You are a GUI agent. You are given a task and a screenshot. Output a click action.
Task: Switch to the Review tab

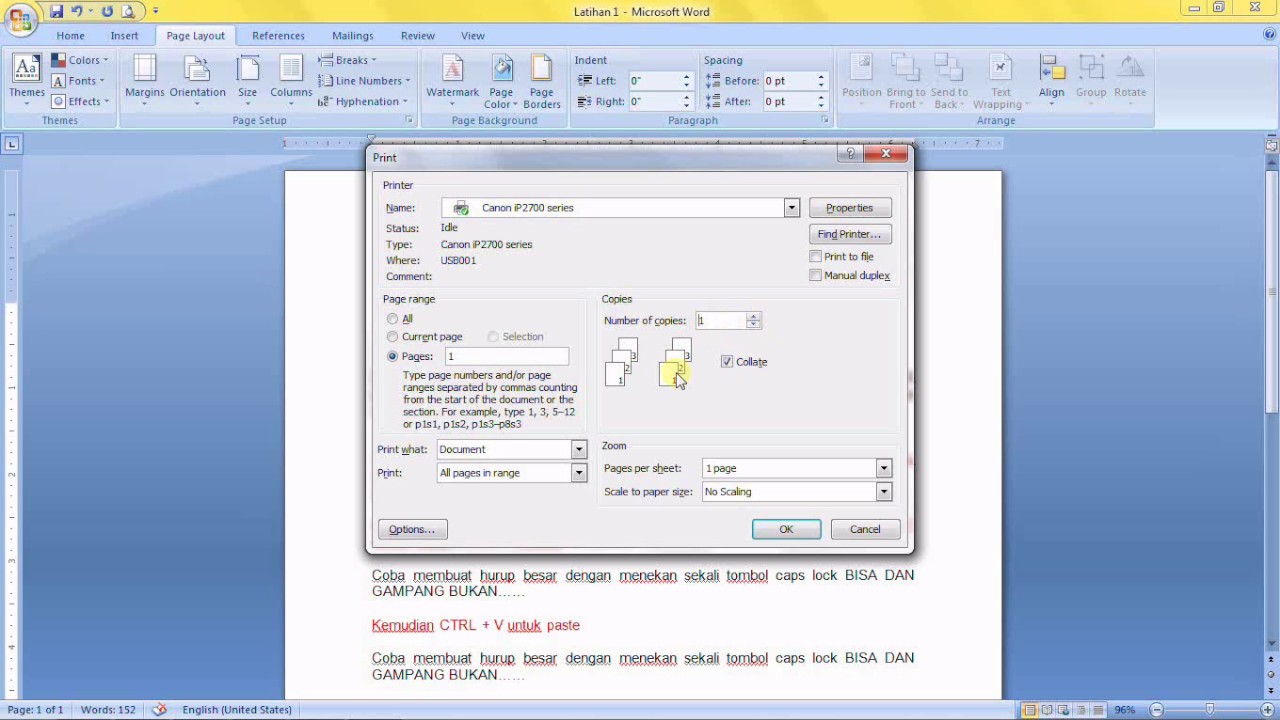(418, 36)
